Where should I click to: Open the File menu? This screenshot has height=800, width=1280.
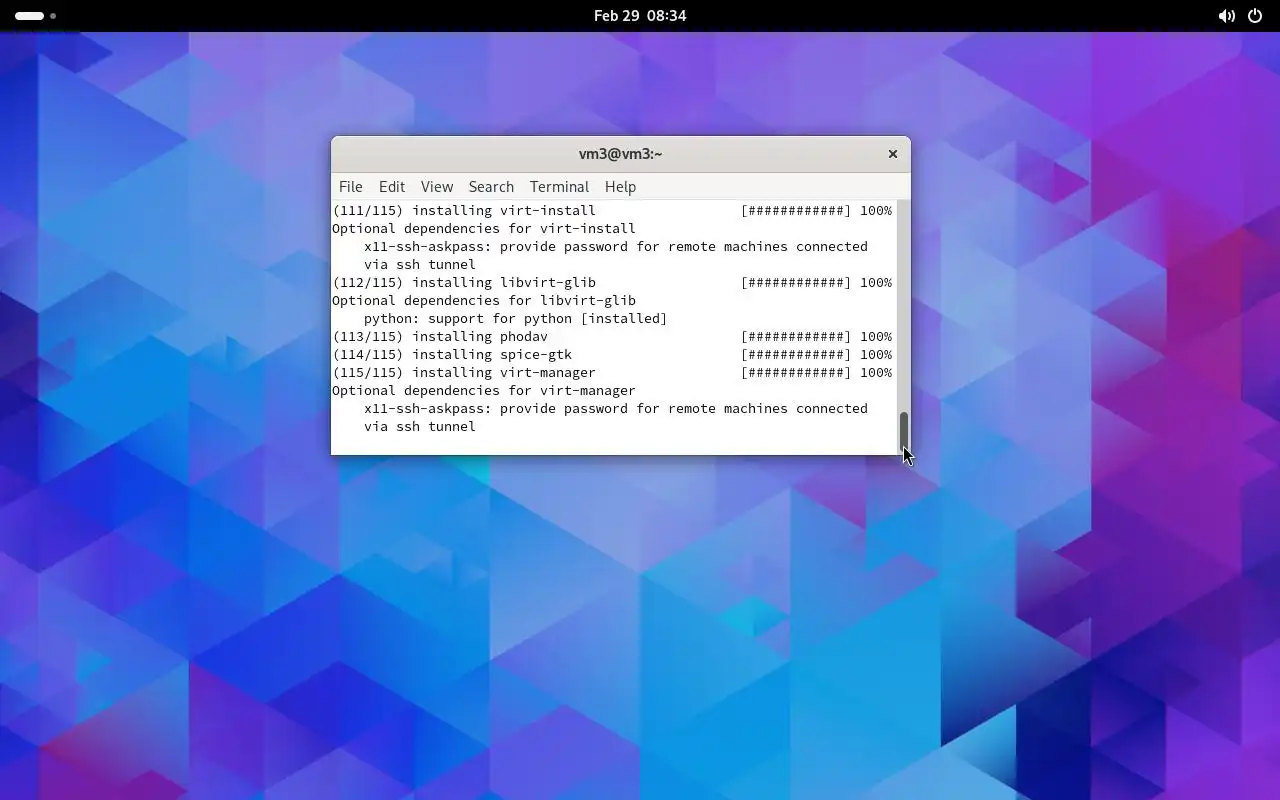350,187
